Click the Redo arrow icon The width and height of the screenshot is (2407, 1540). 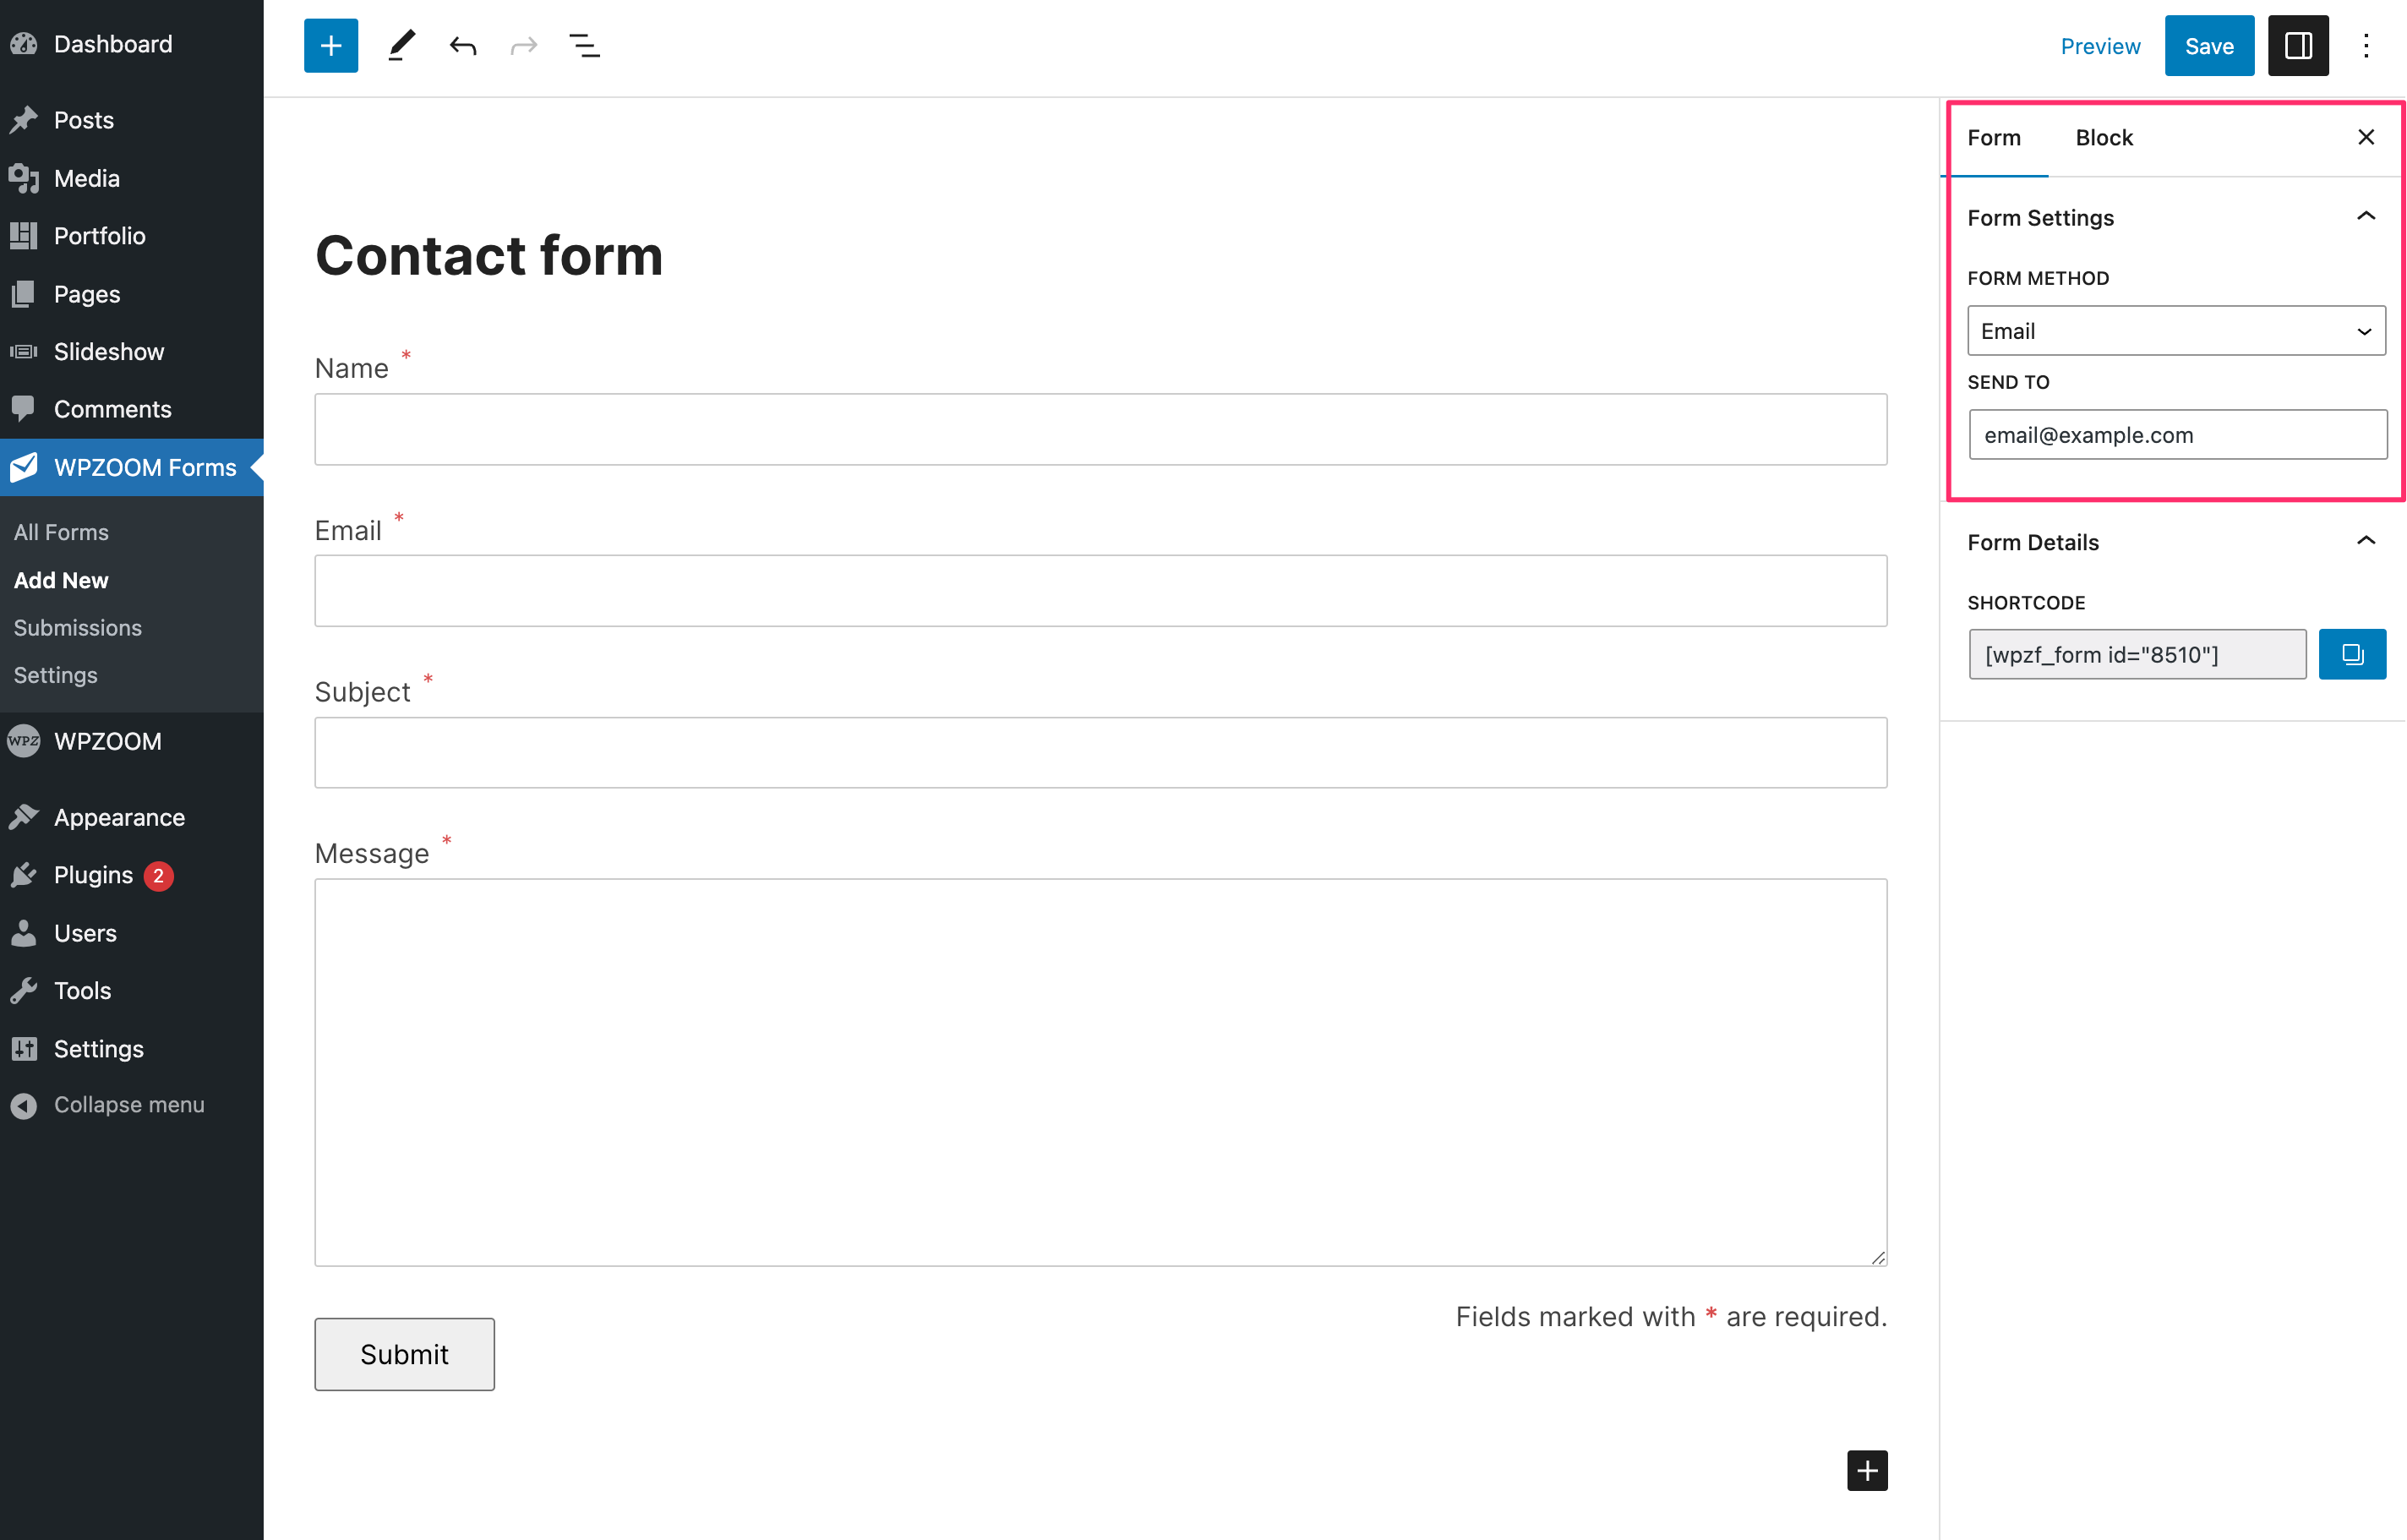pos(524,46)
